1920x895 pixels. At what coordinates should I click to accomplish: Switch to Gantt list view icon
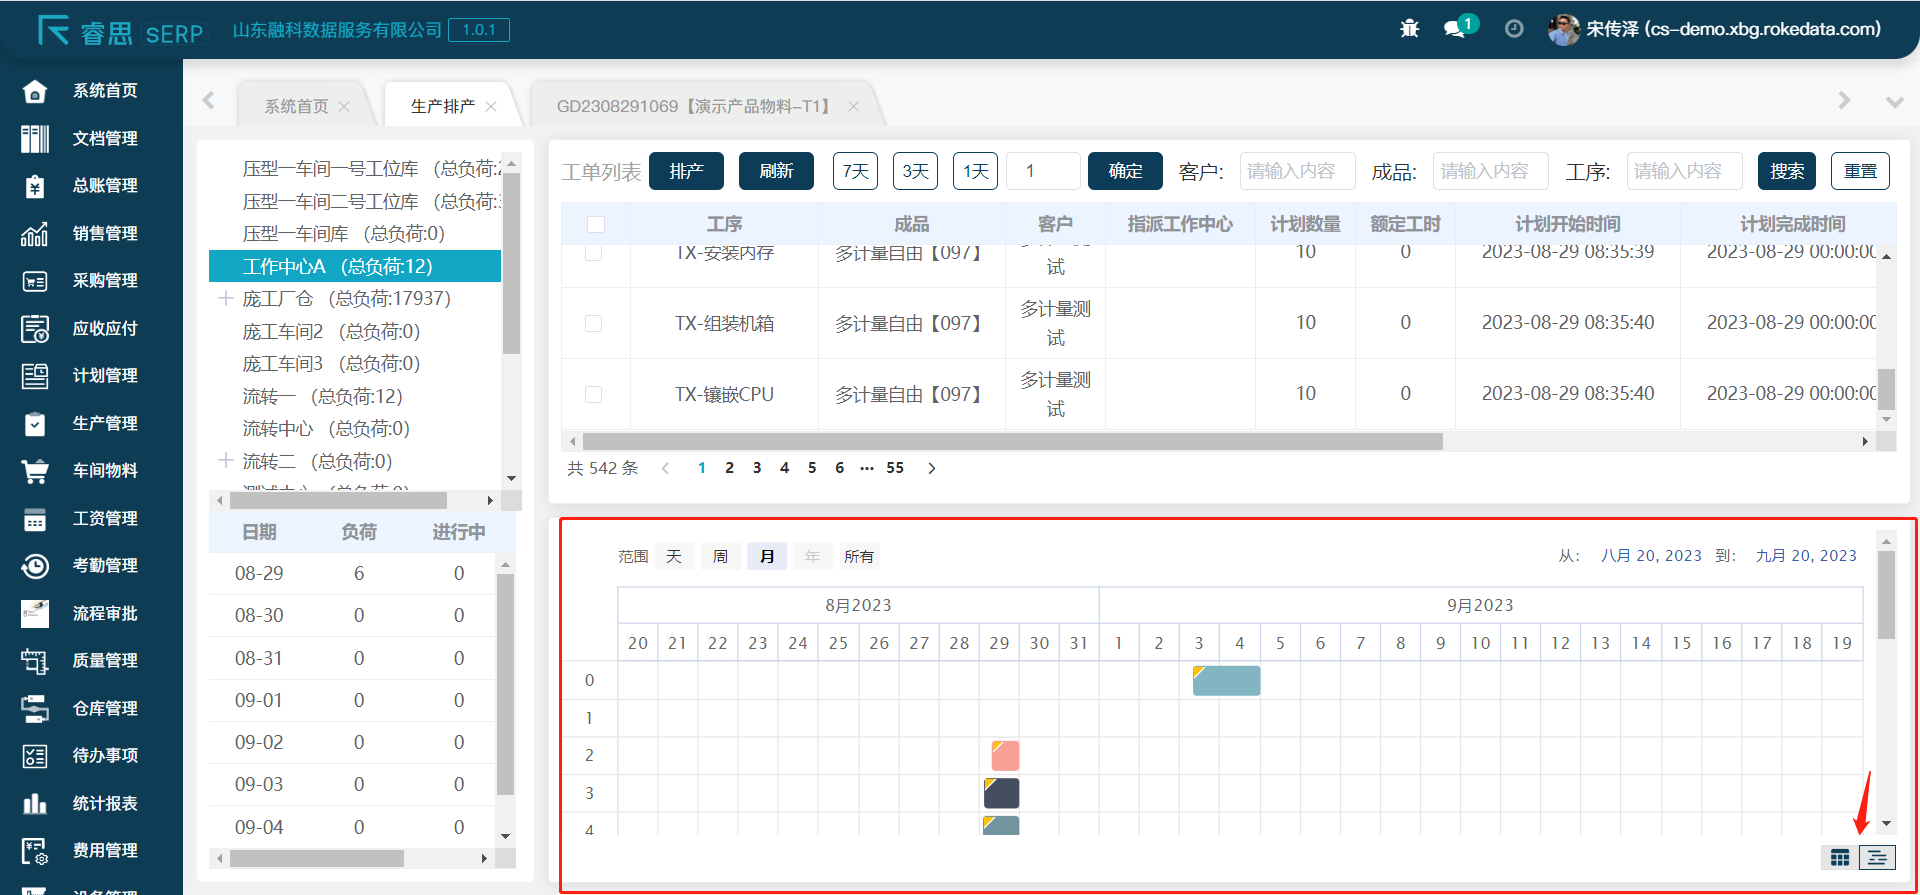1877,857
